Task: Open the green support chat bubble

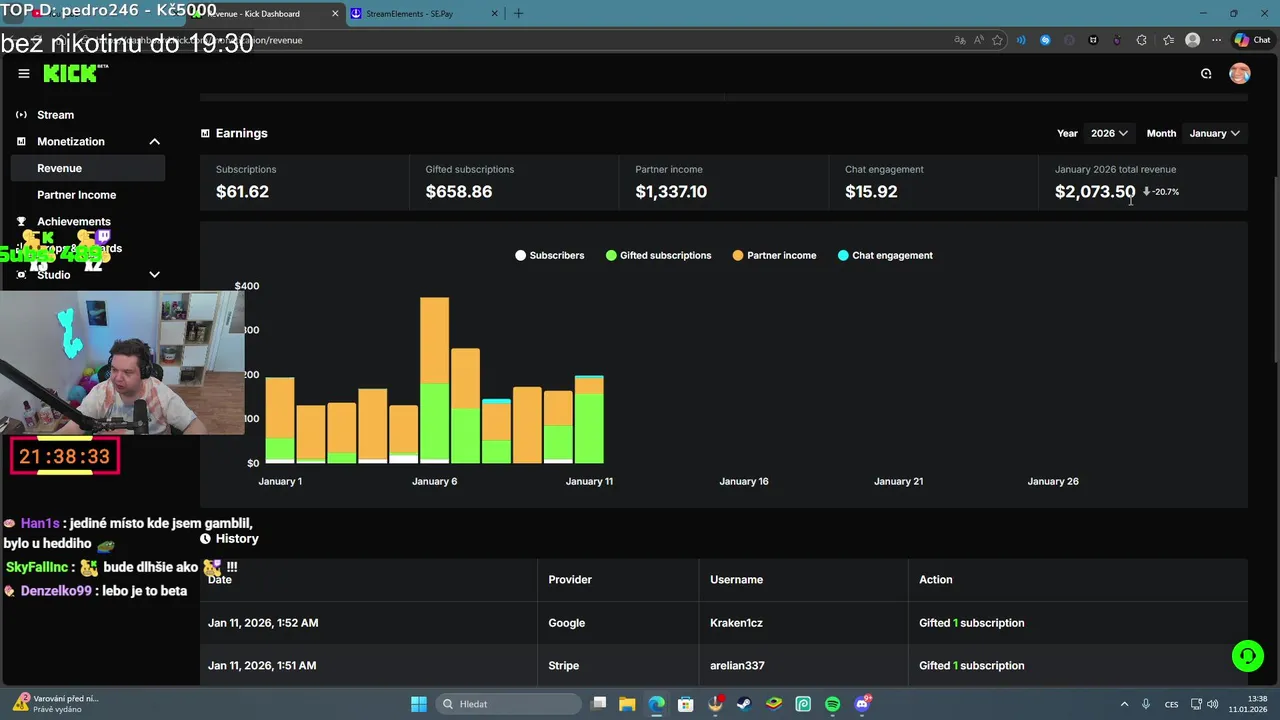Action: pos(1248,656)
